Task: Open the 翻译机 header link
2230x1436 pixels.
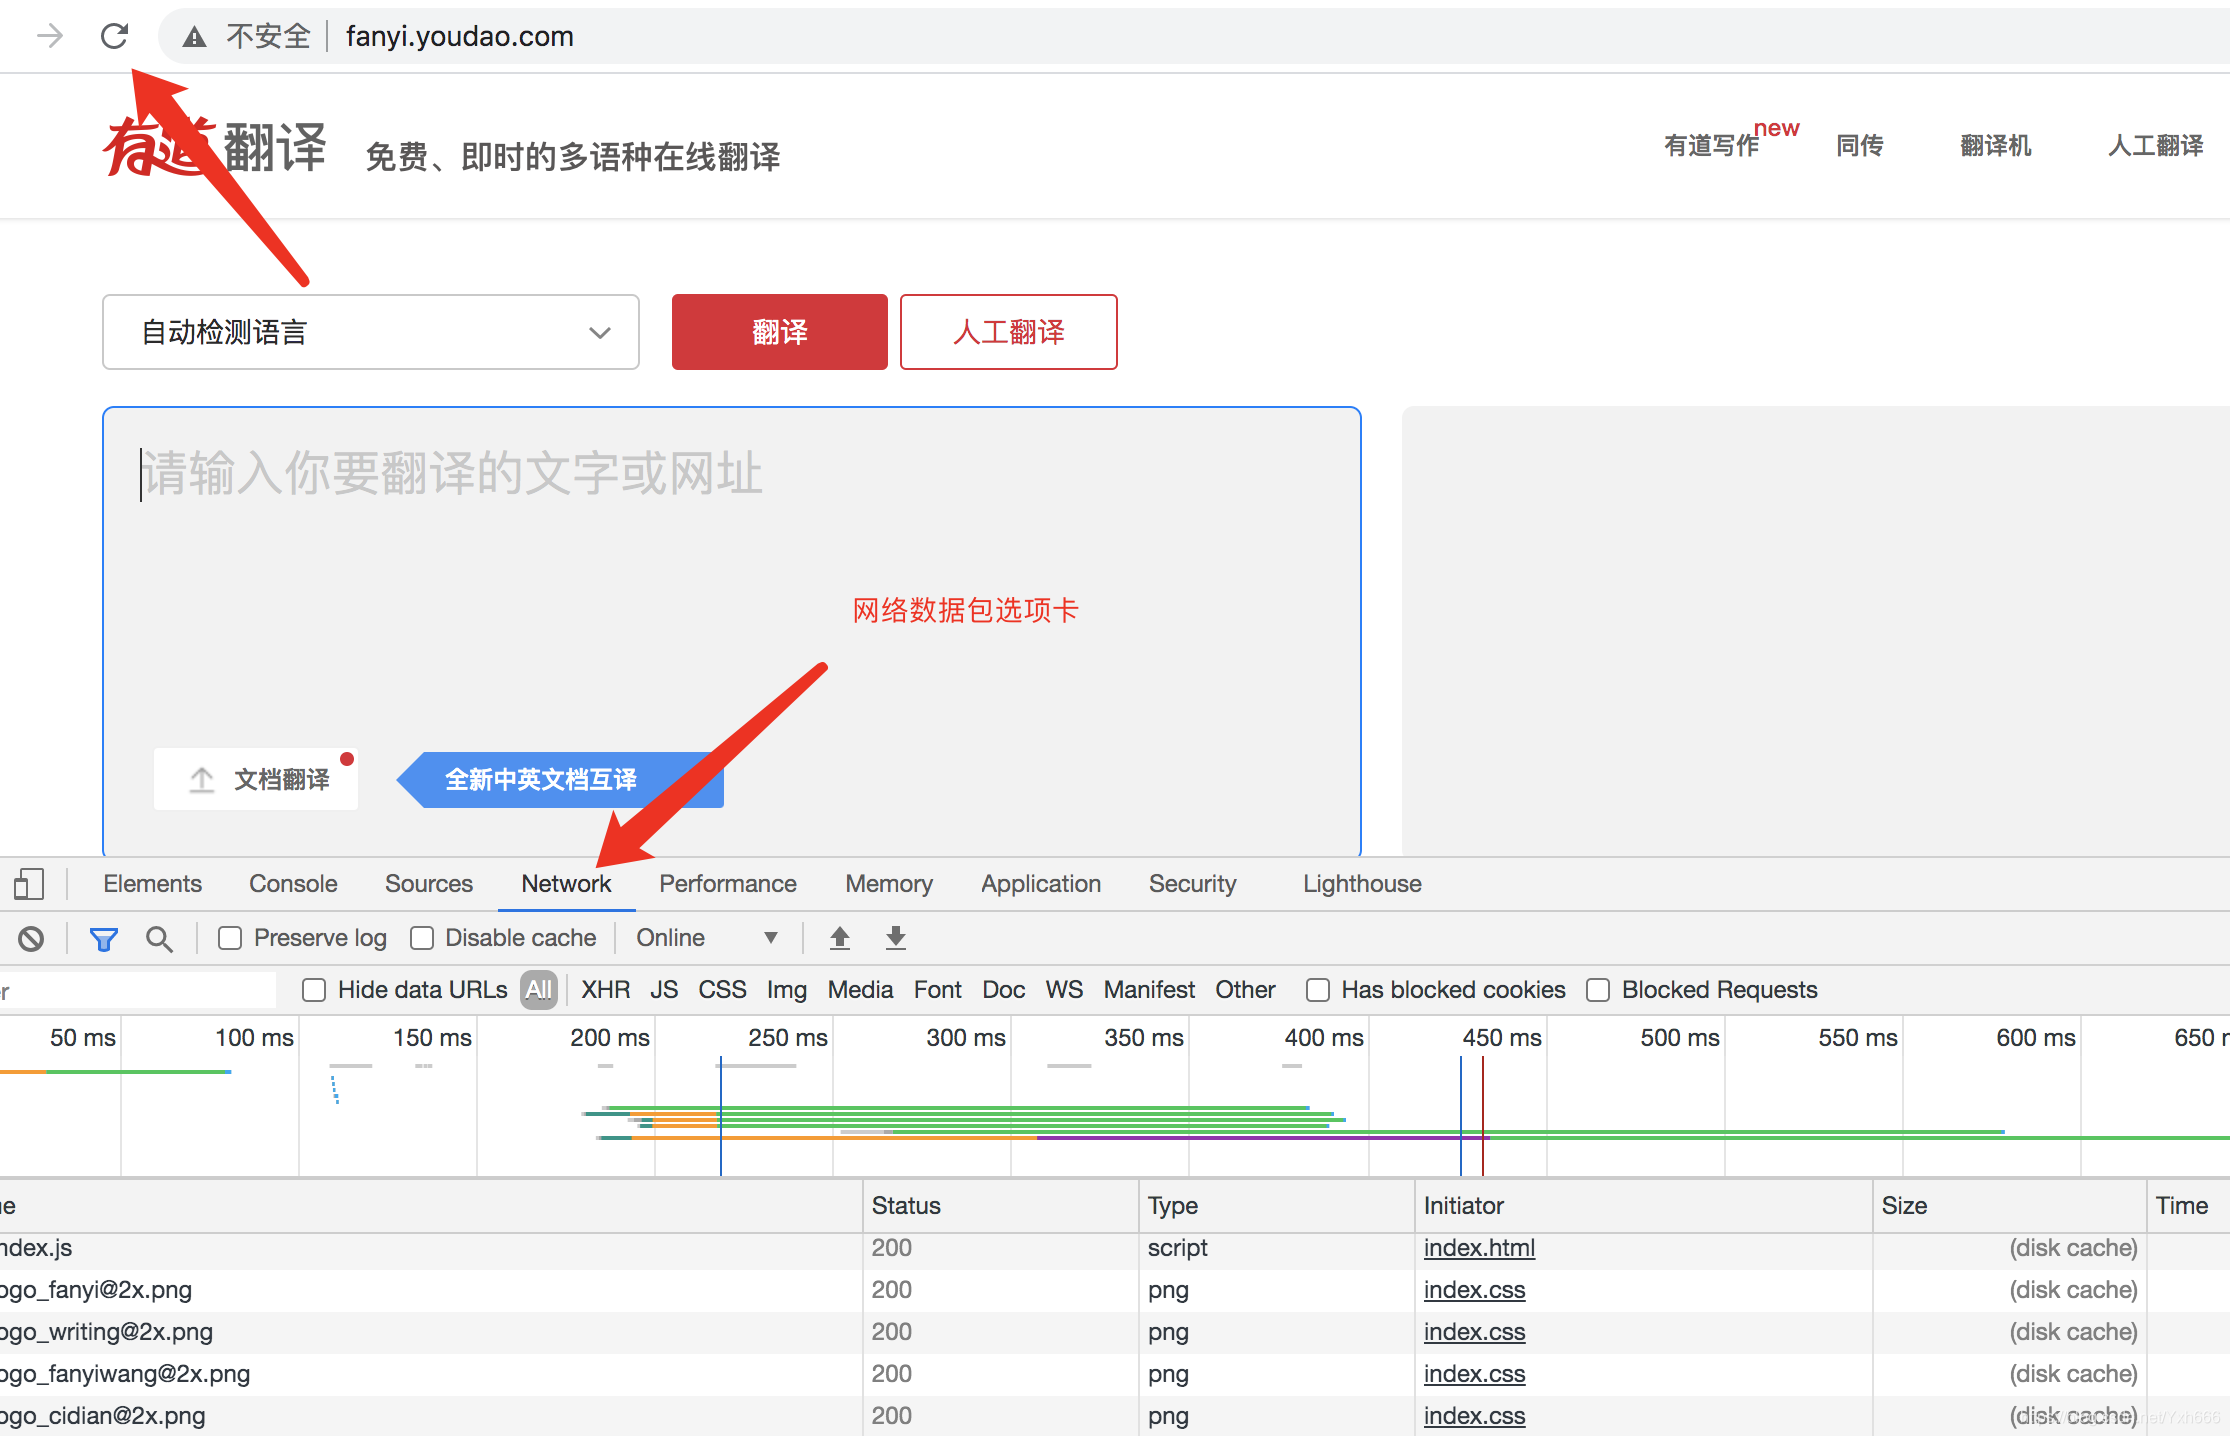Action: point(1996,146)
